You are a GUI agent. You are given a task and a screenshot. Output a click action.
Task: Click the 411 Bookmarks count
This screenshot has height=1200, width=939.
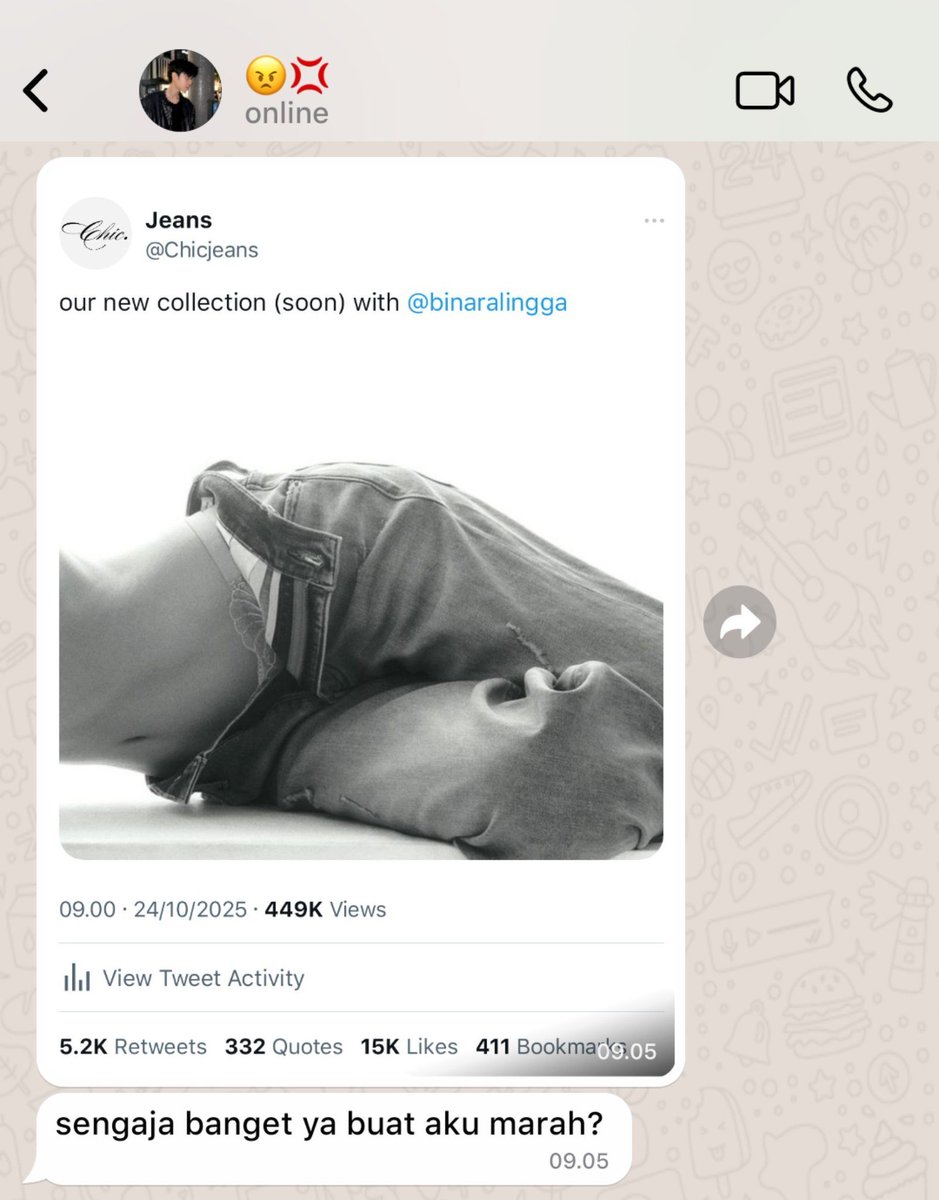(550, 1047)
